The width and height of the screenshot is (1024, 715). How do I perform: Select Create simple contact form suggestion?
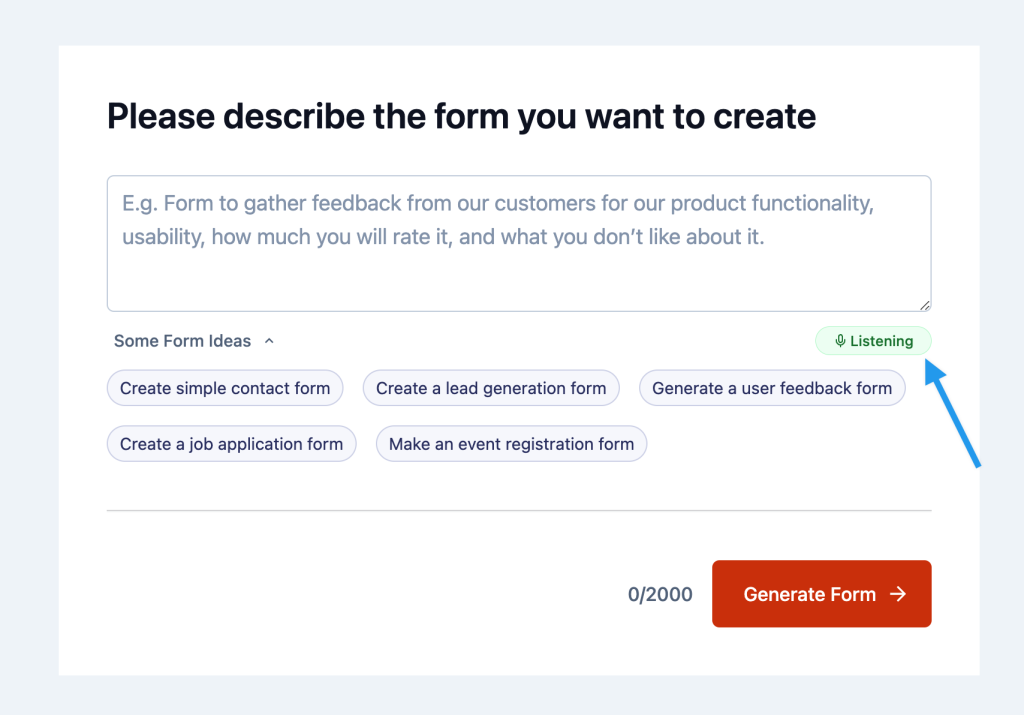point(224,388)
